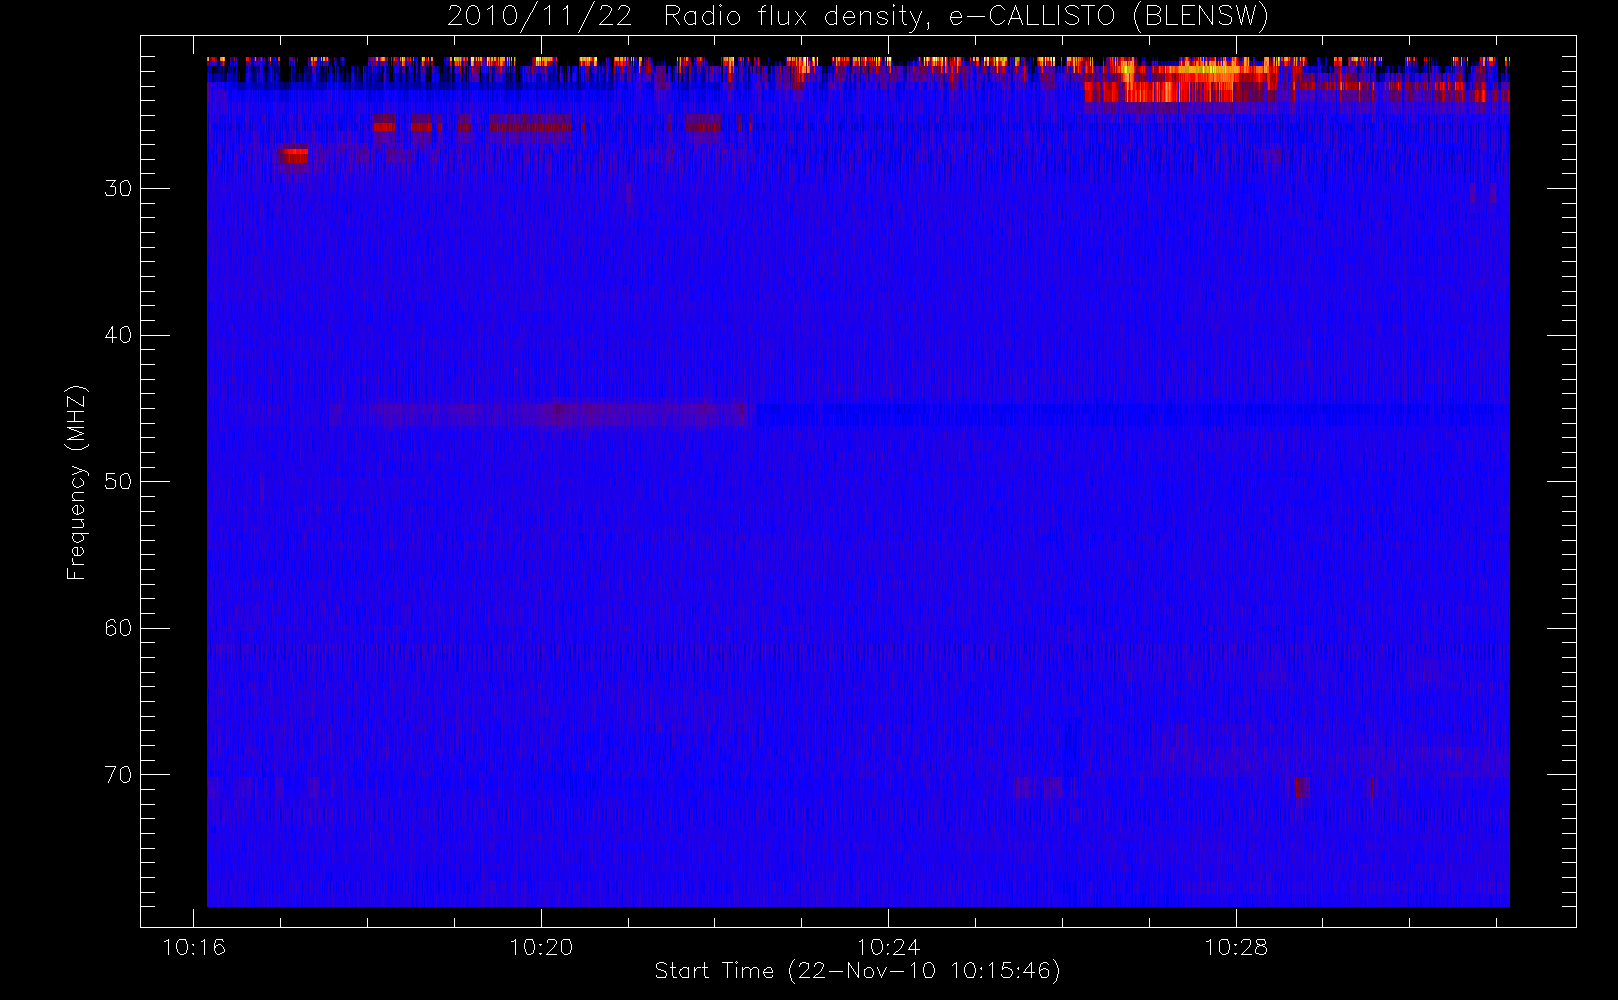The image size is (1618, 1000).
Task: Click the '60' frequency tick label
Action: tap(118, 628)
